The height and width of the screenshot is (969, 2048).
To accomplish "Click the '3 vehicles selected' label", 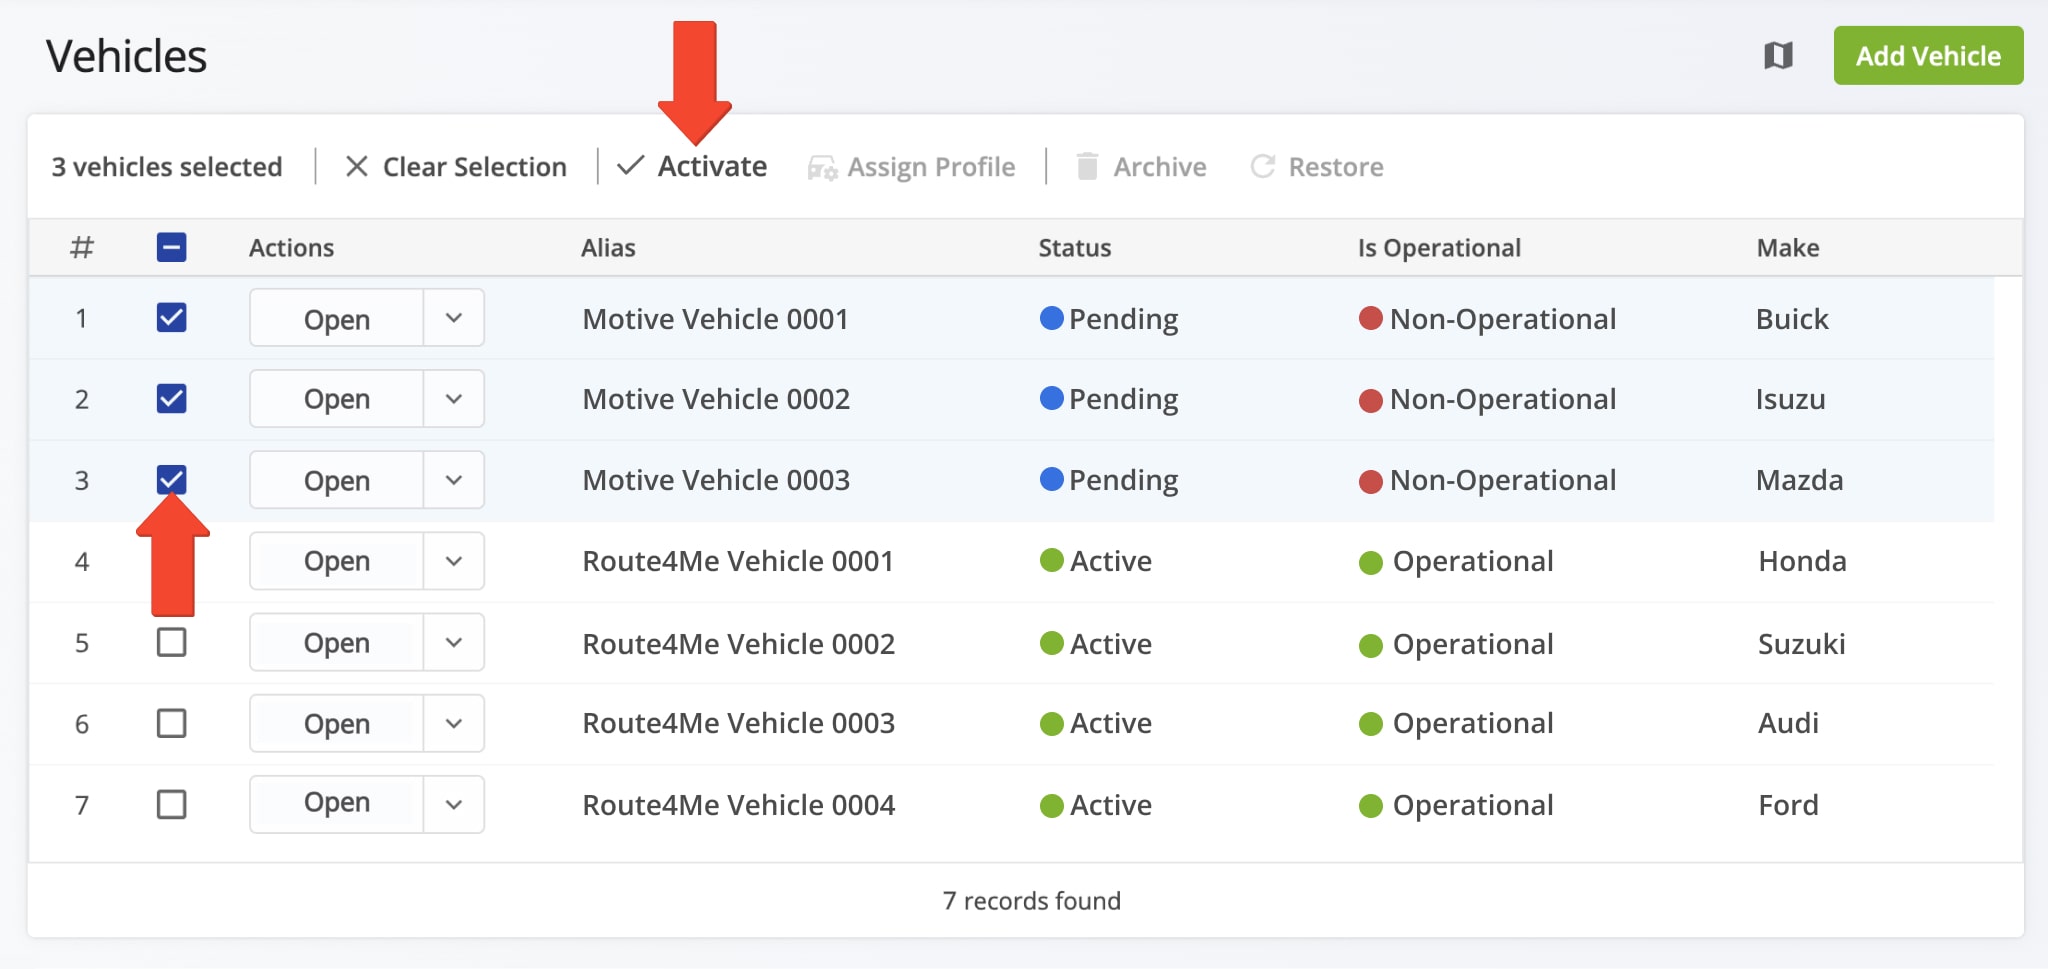I will point(167,167).
